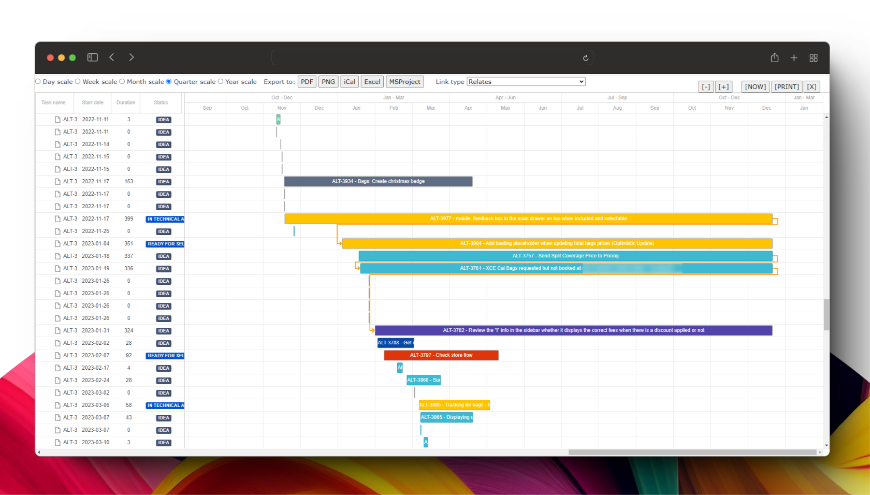Export the chart to PNG
Viewport: 870px width, 495px height.
(328, 82)
